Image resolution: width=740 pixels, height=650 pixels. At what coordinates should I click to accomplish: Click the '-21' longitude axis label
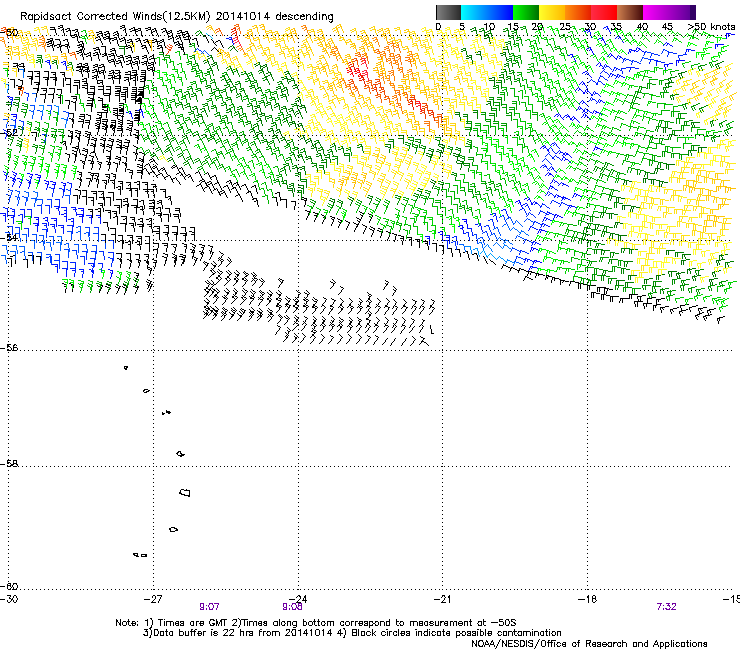(x=443, y=599)
